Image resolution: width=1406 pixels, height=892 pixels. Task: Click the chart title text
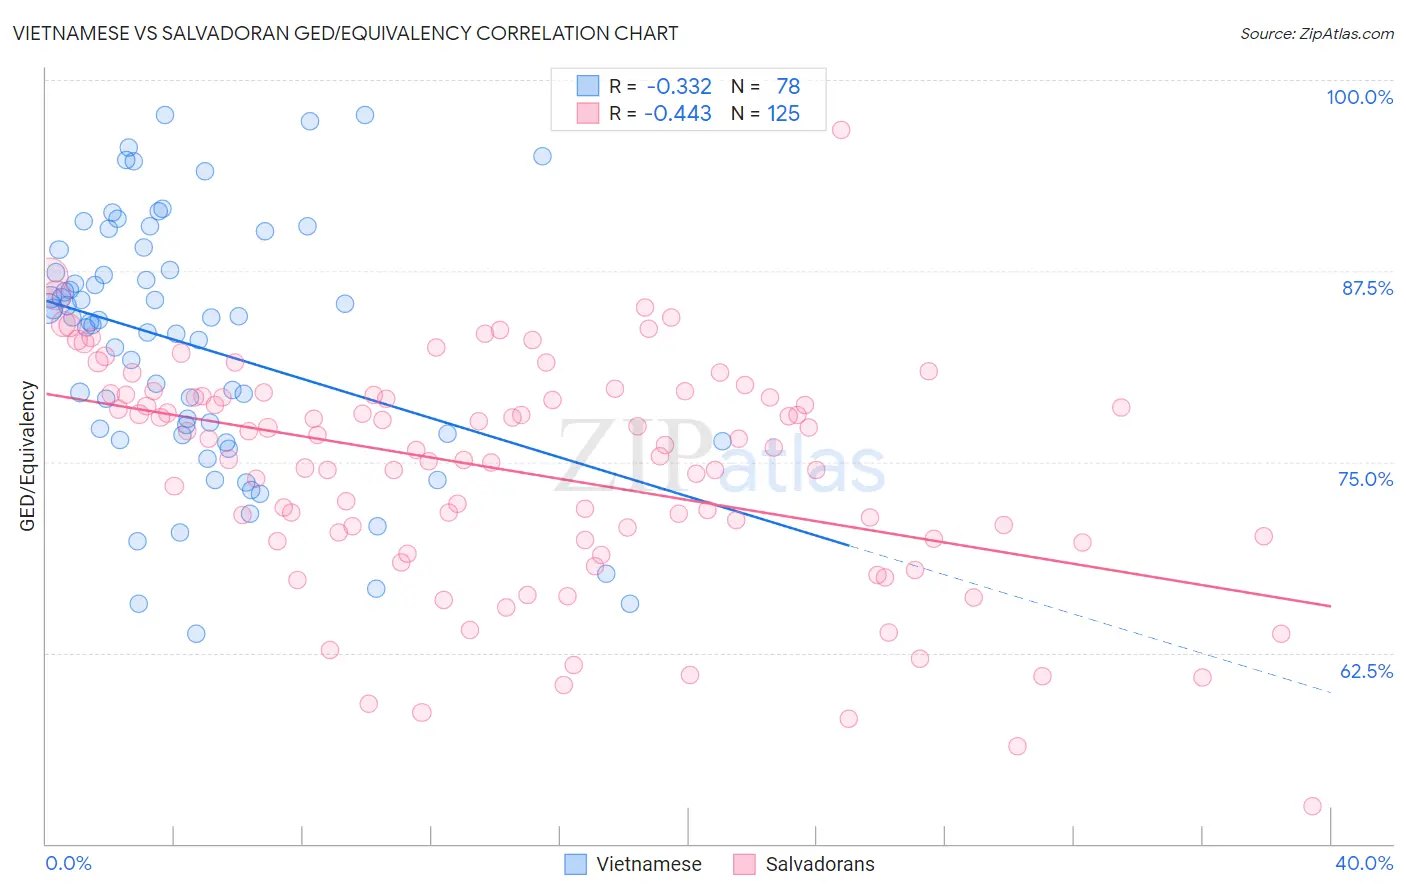[345, 33]
